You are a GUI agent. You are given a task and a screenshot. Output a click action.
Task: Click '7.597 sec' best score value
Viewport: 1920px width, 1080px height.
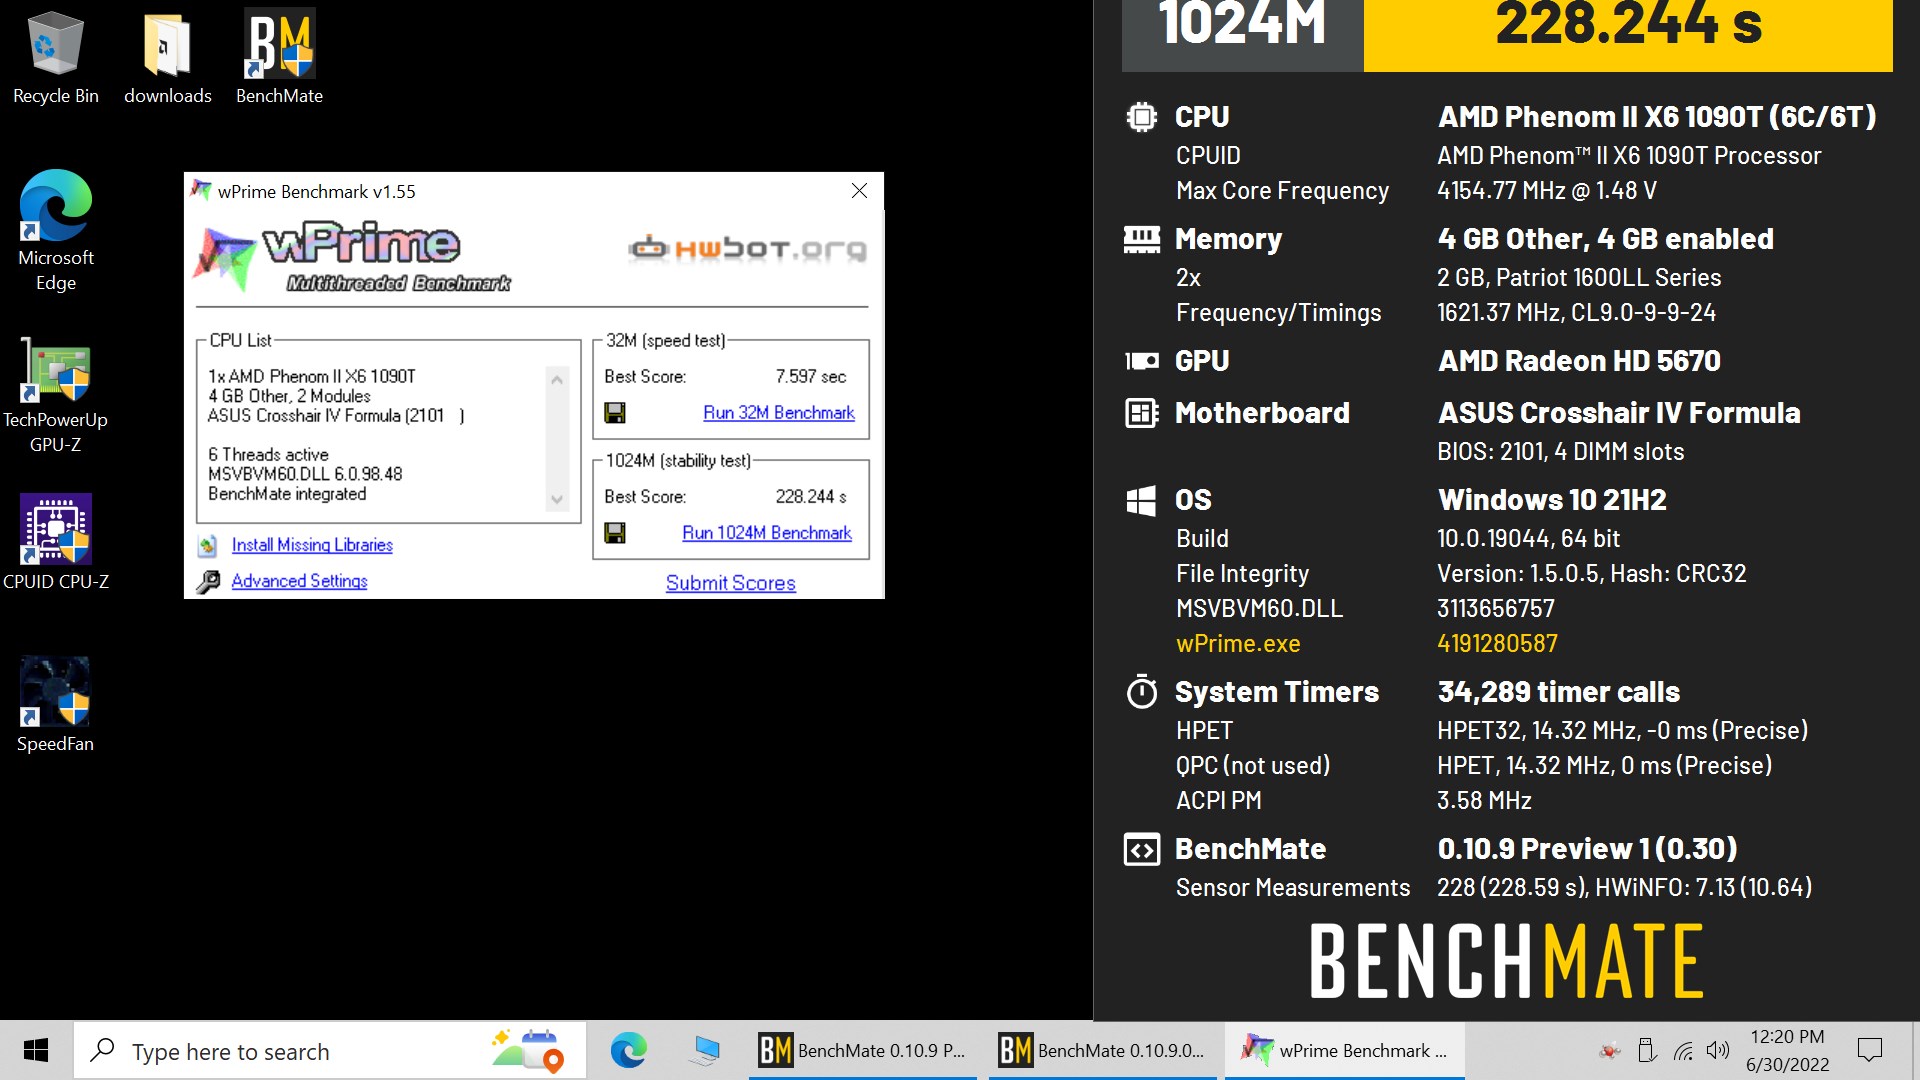(811, 377)
